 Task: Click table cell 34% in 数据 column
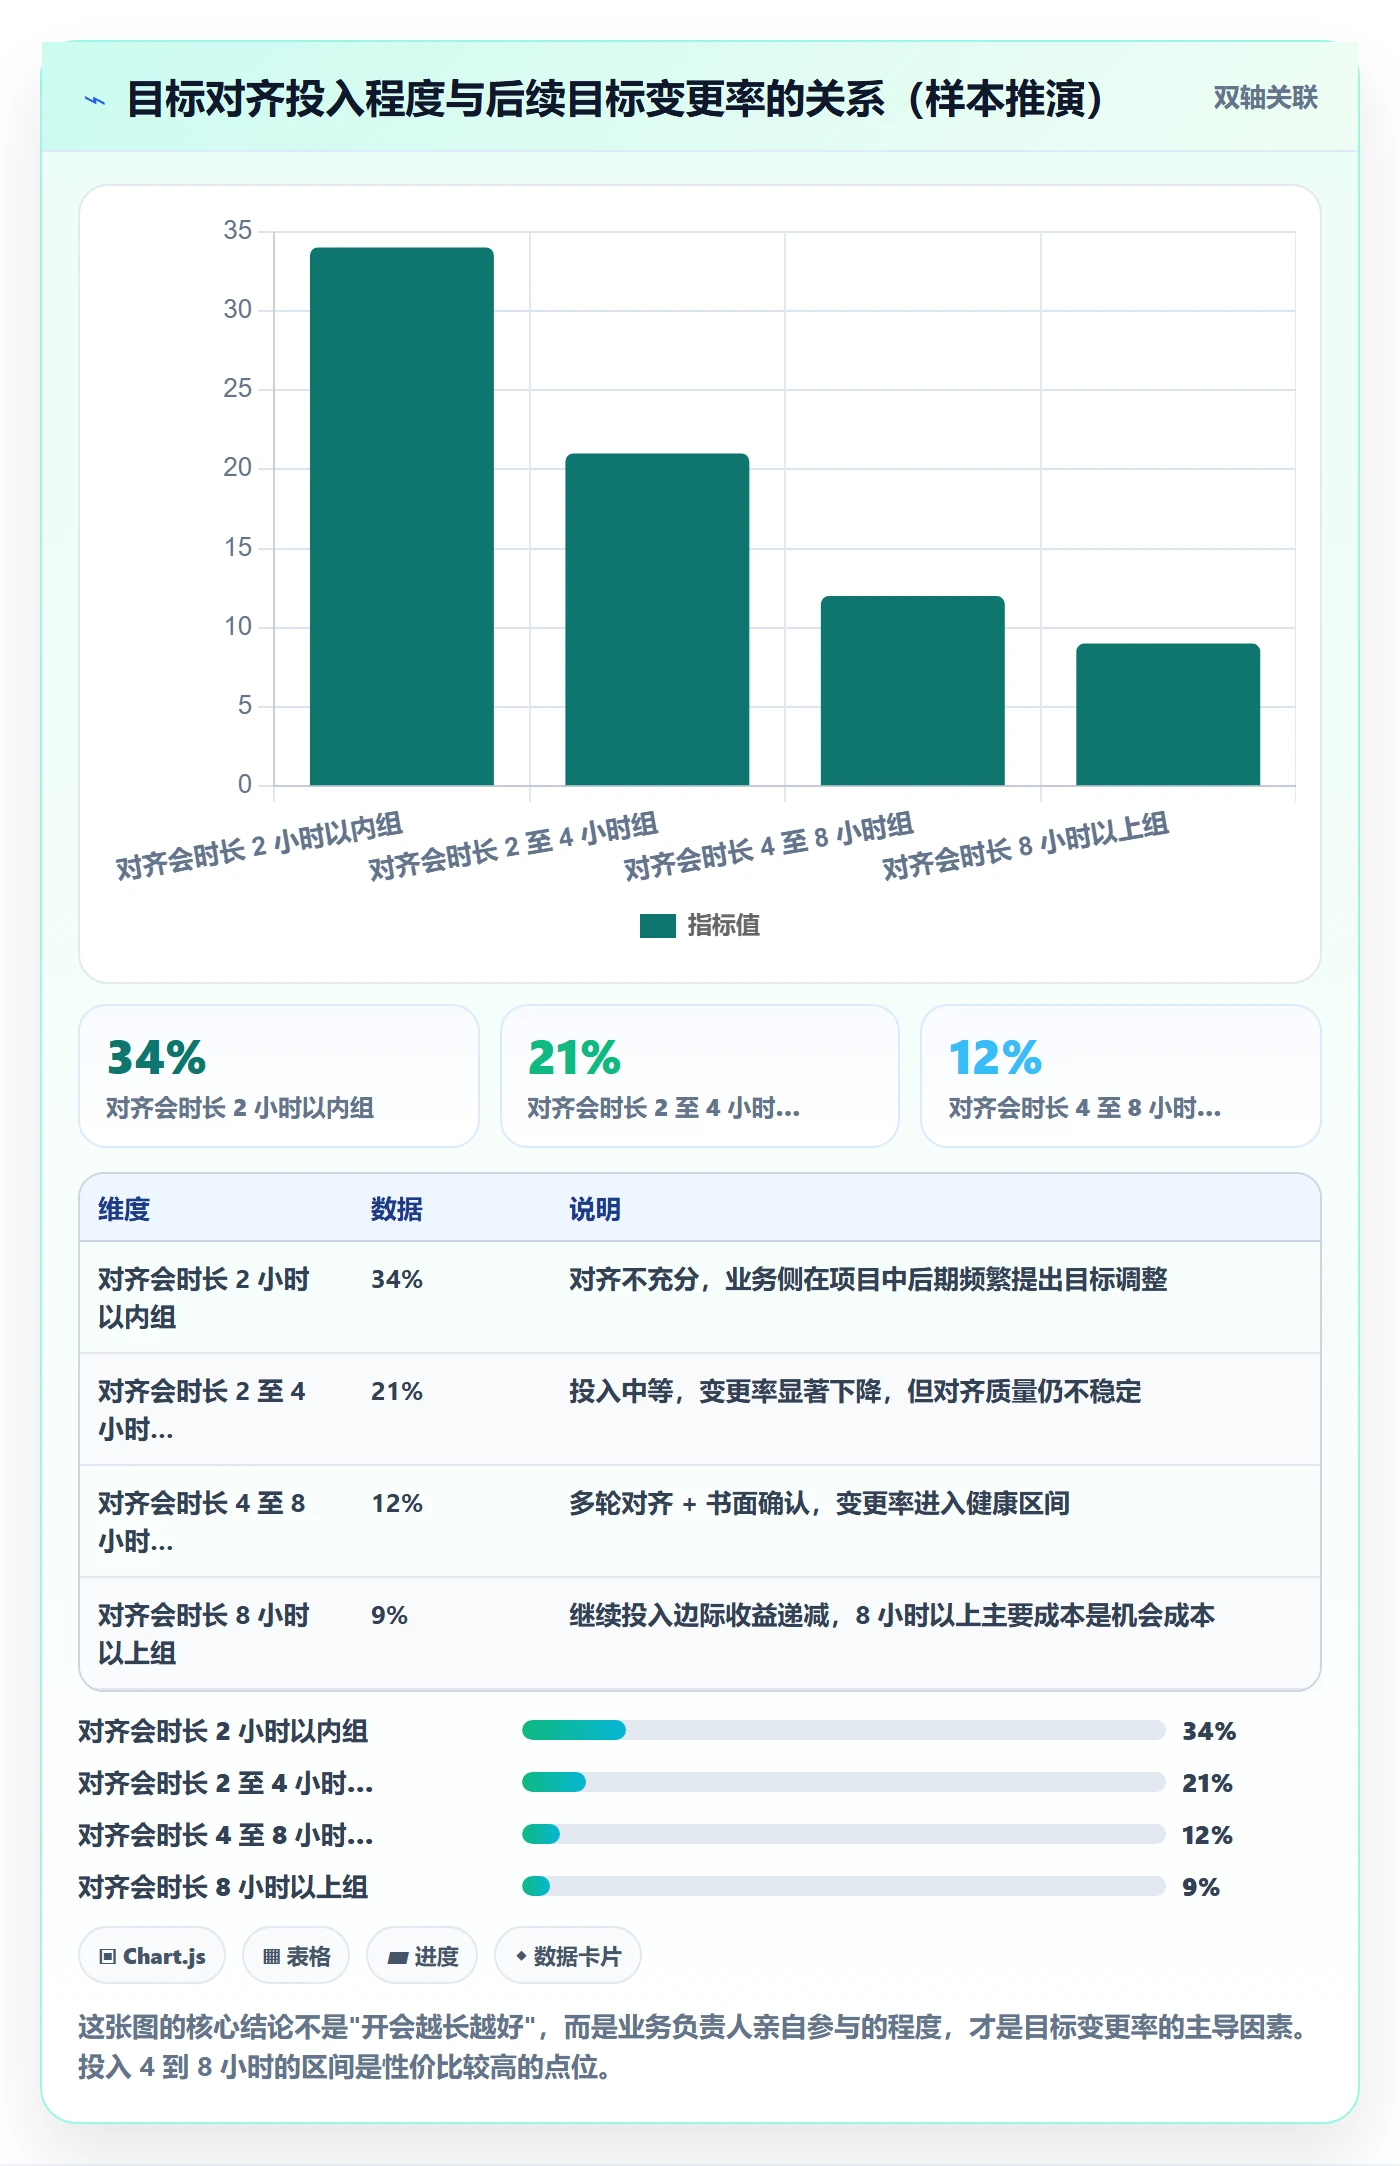pos(397,1279)
